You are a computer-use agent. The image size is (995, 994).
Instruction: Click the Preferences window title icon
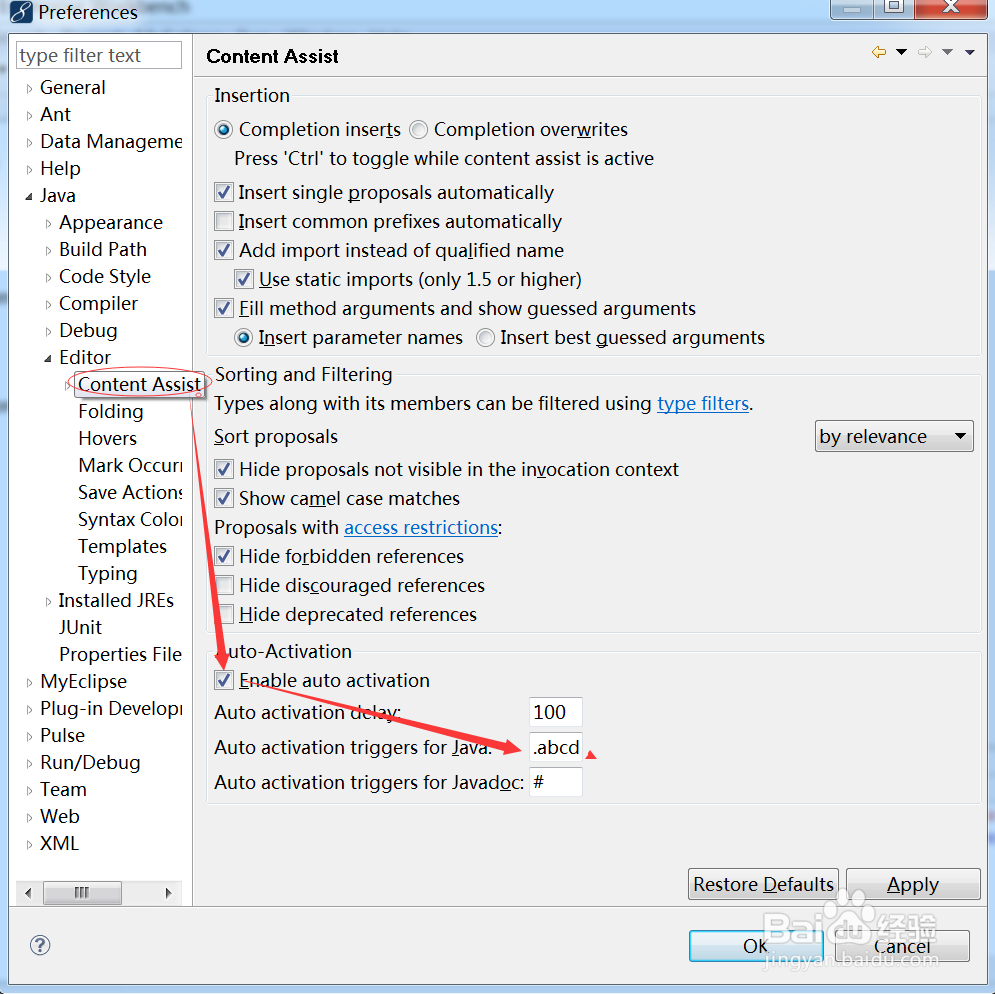coord(20,13)
